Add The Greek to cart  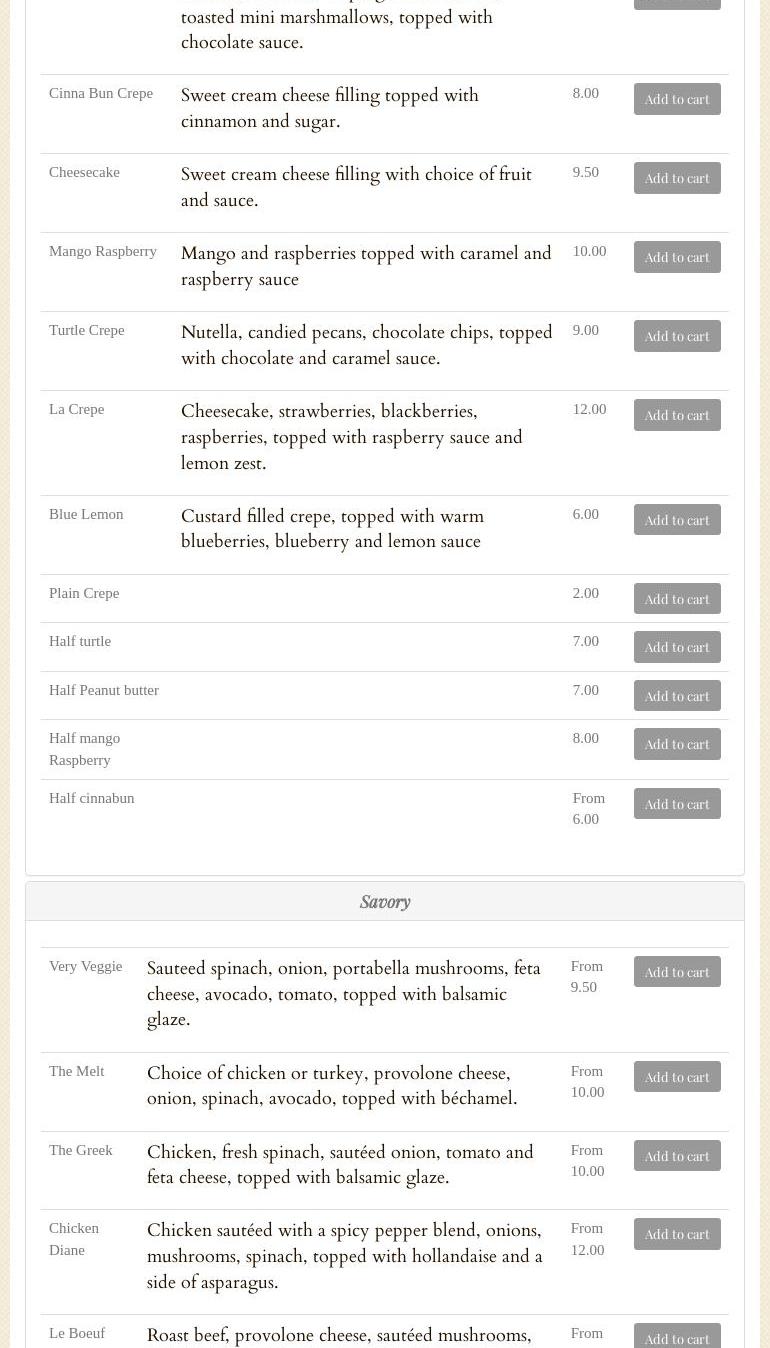[x=677, y=1156]
